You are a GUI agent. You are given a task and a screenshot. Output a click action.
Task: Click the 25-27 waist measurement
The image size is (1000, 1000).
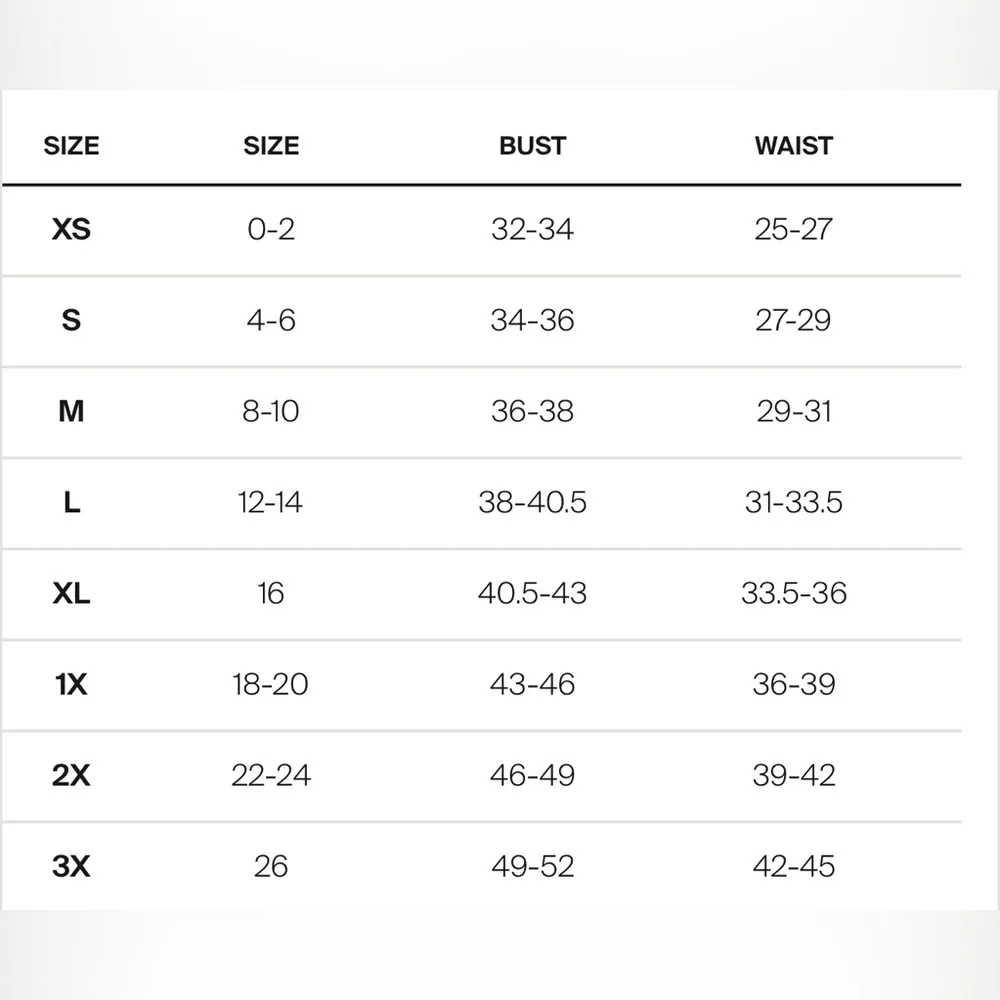point(794,229)
